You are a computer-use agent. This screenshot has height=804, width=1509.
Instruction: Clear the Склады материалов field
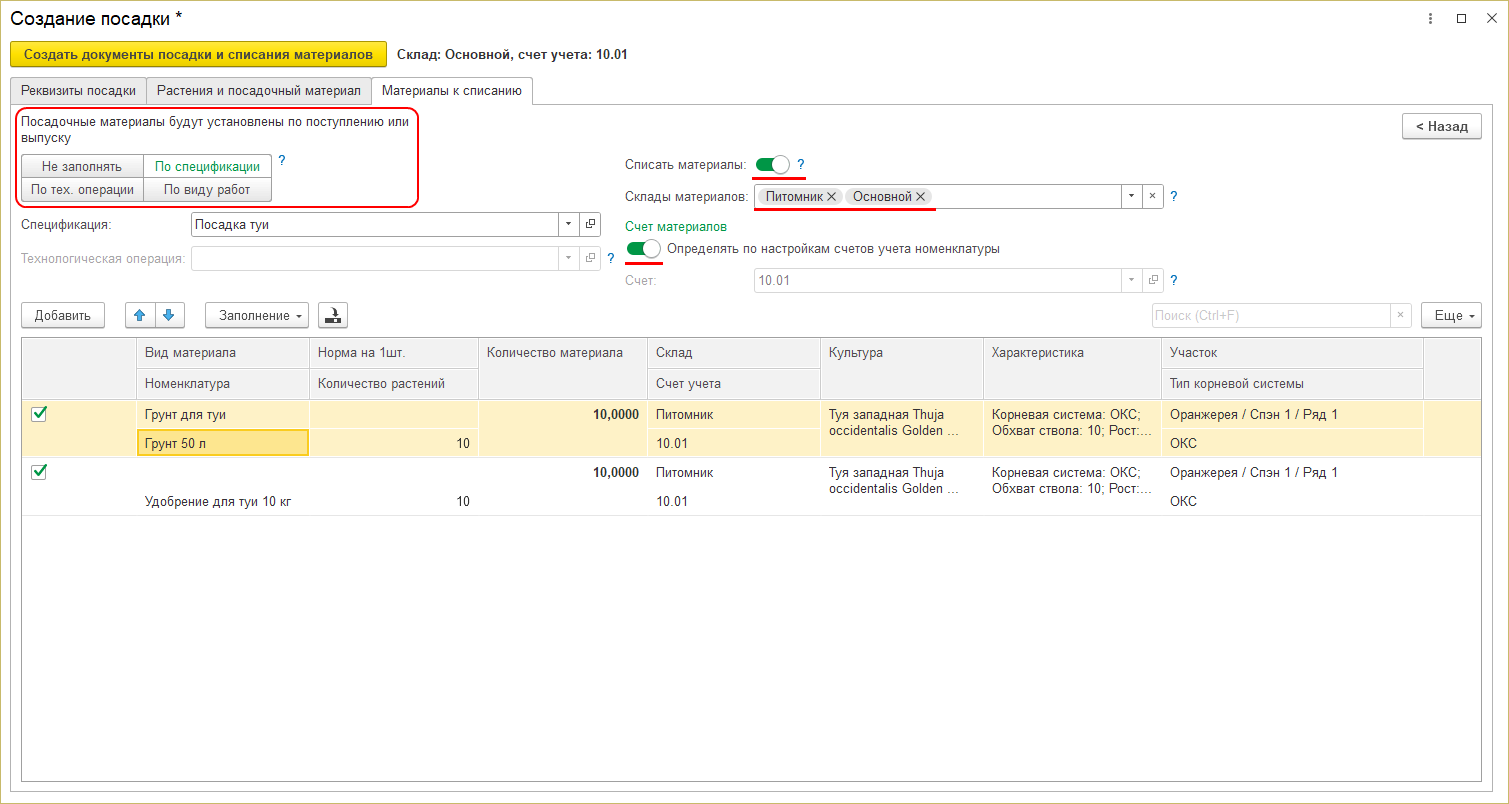coord(1152,197)
